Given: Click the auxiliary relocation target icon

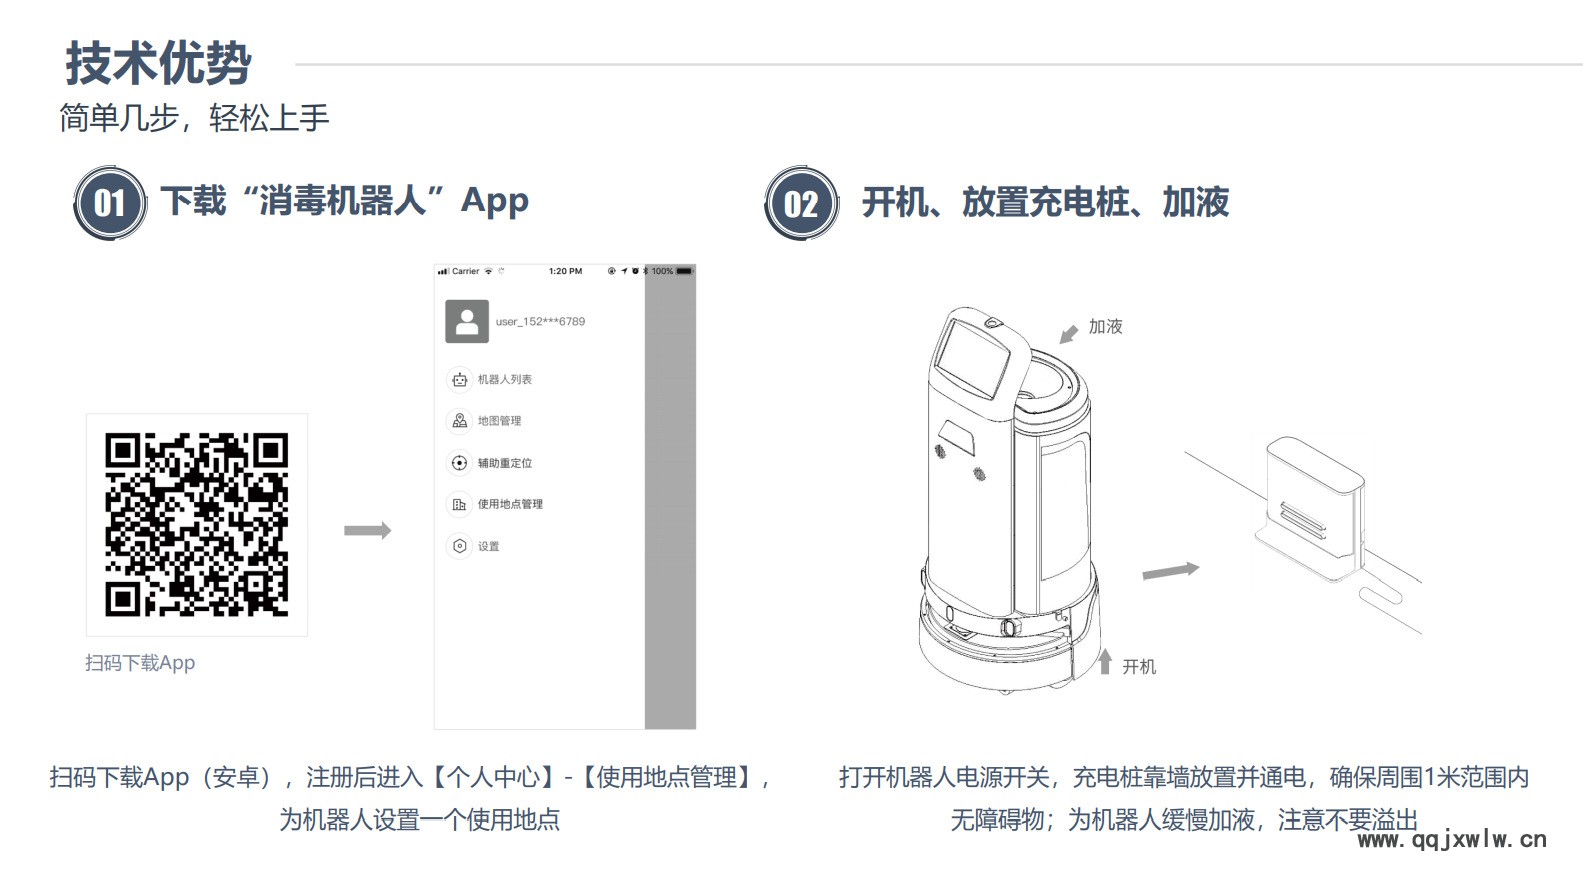Looking at the screenshot, I should point(459,463).
